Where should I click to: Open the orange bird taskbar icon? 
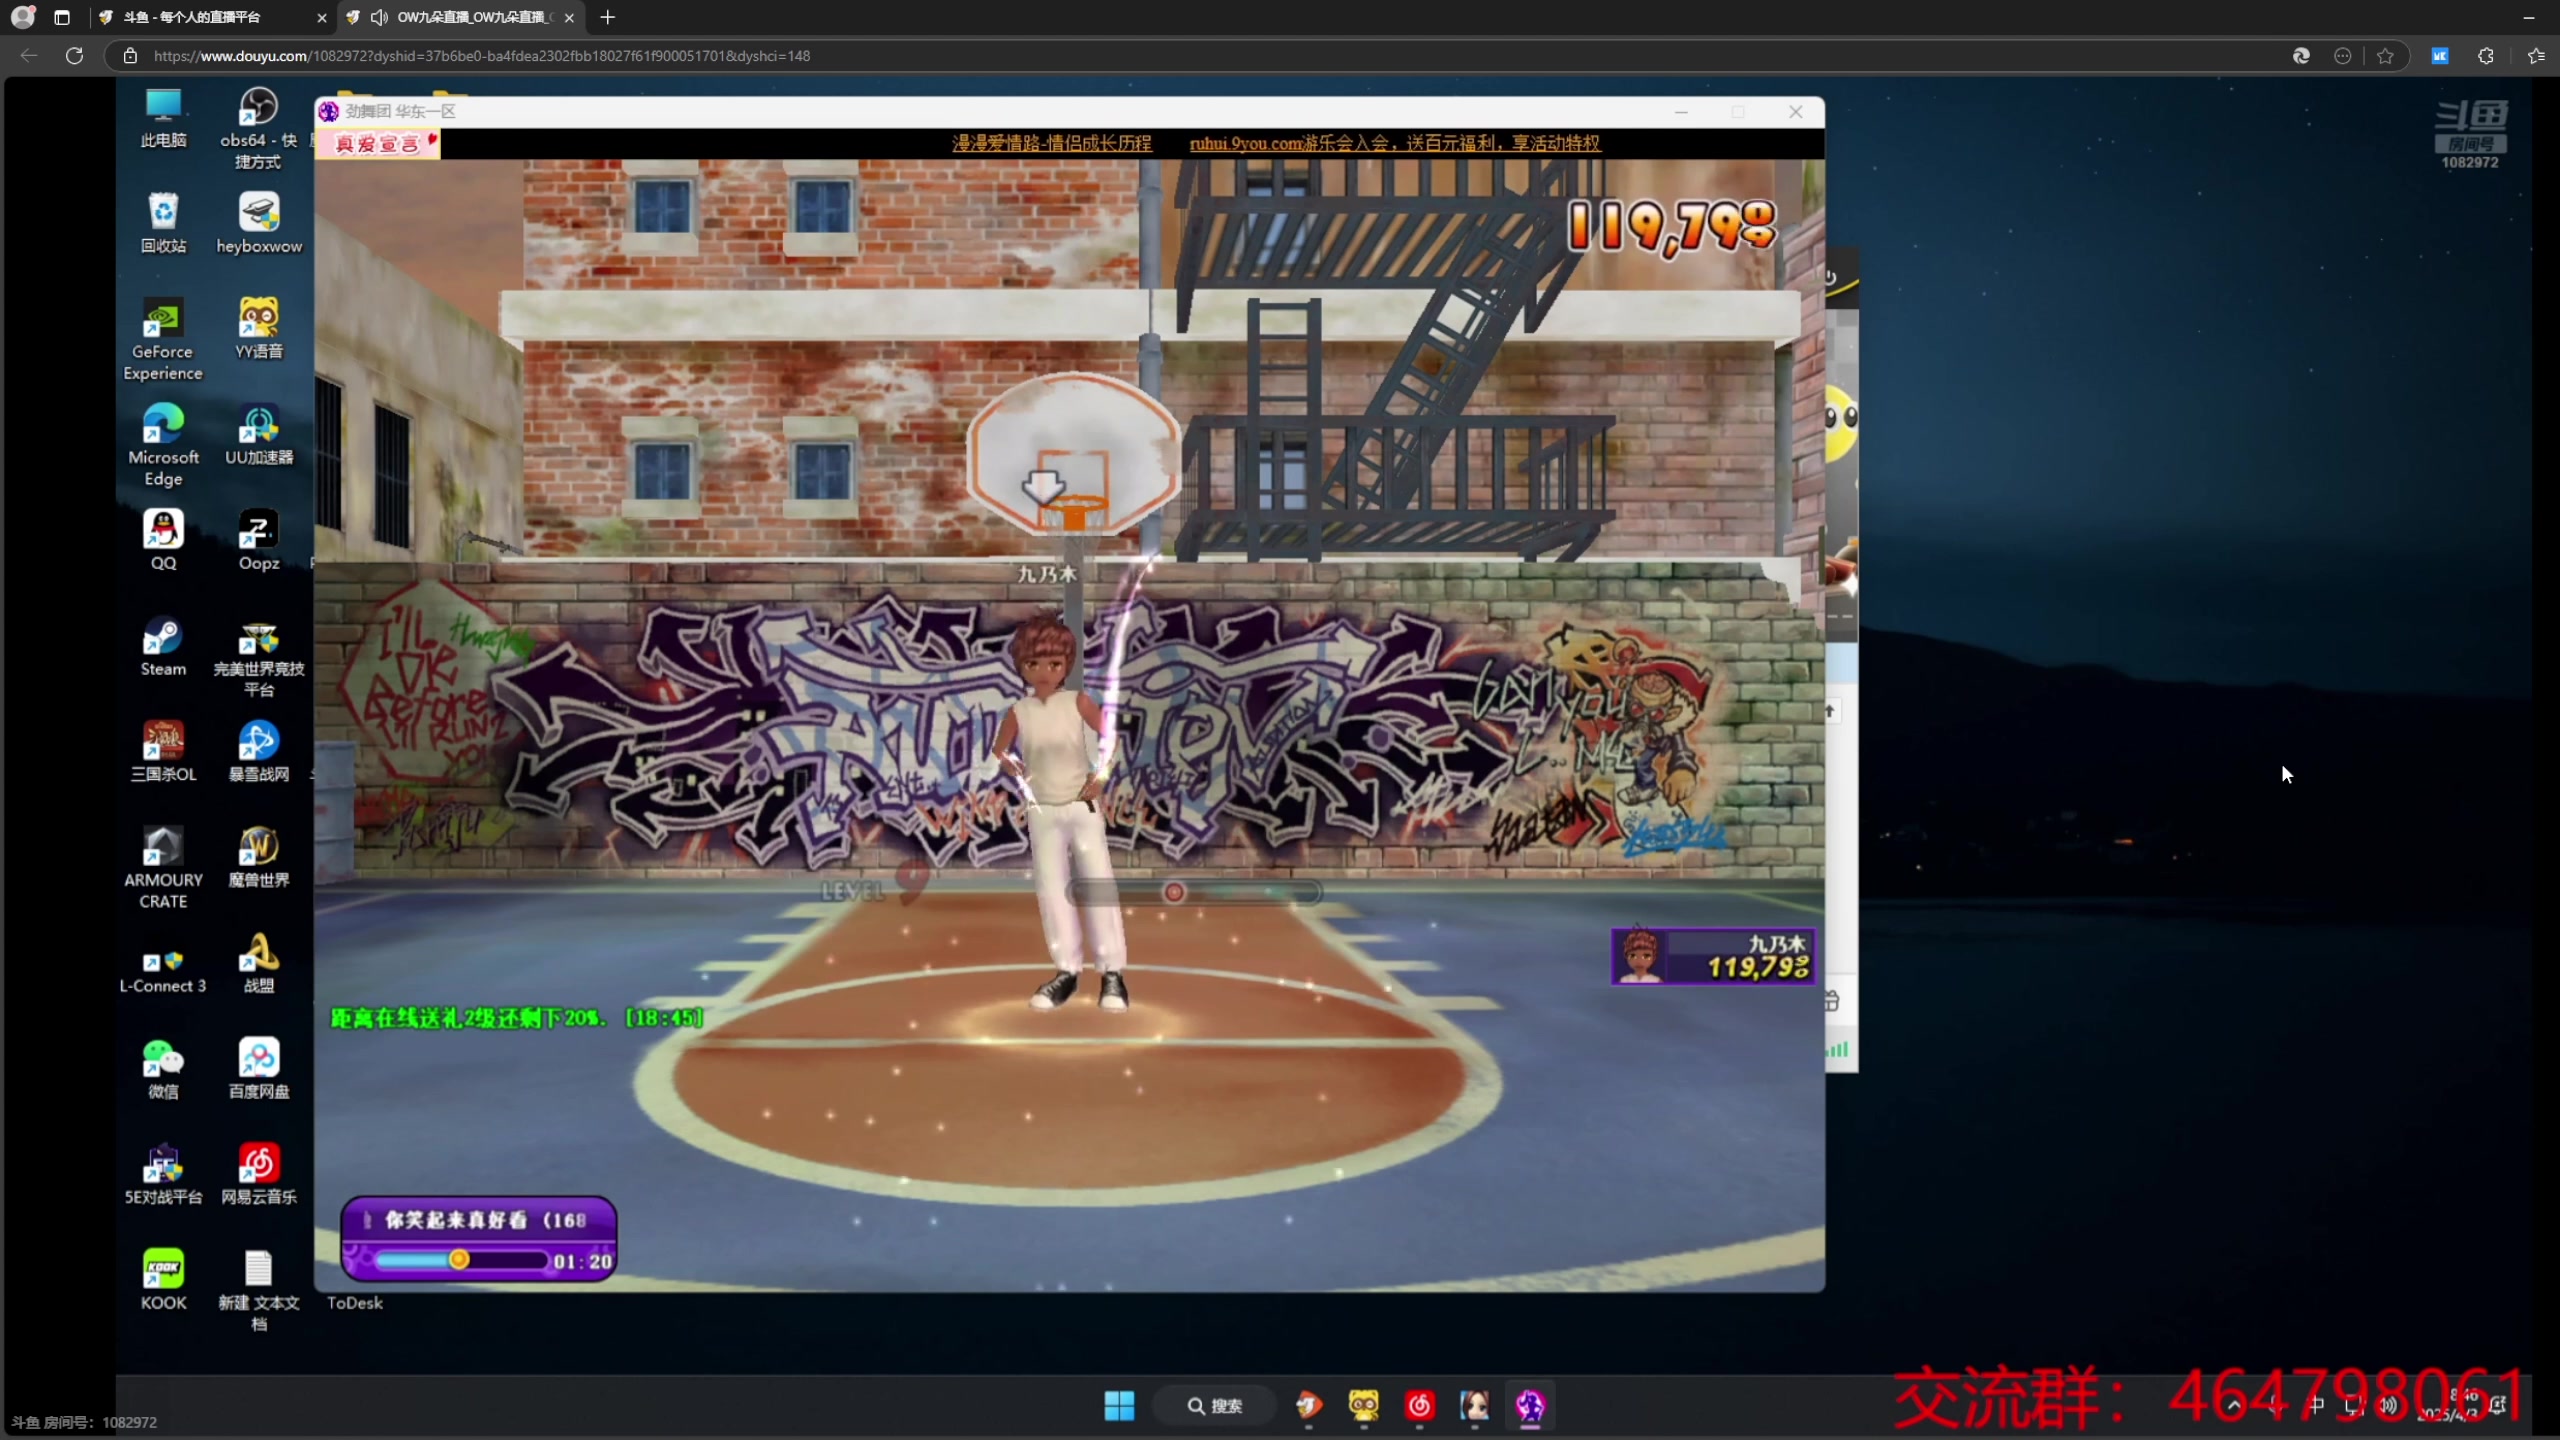coord(1309,1406)
